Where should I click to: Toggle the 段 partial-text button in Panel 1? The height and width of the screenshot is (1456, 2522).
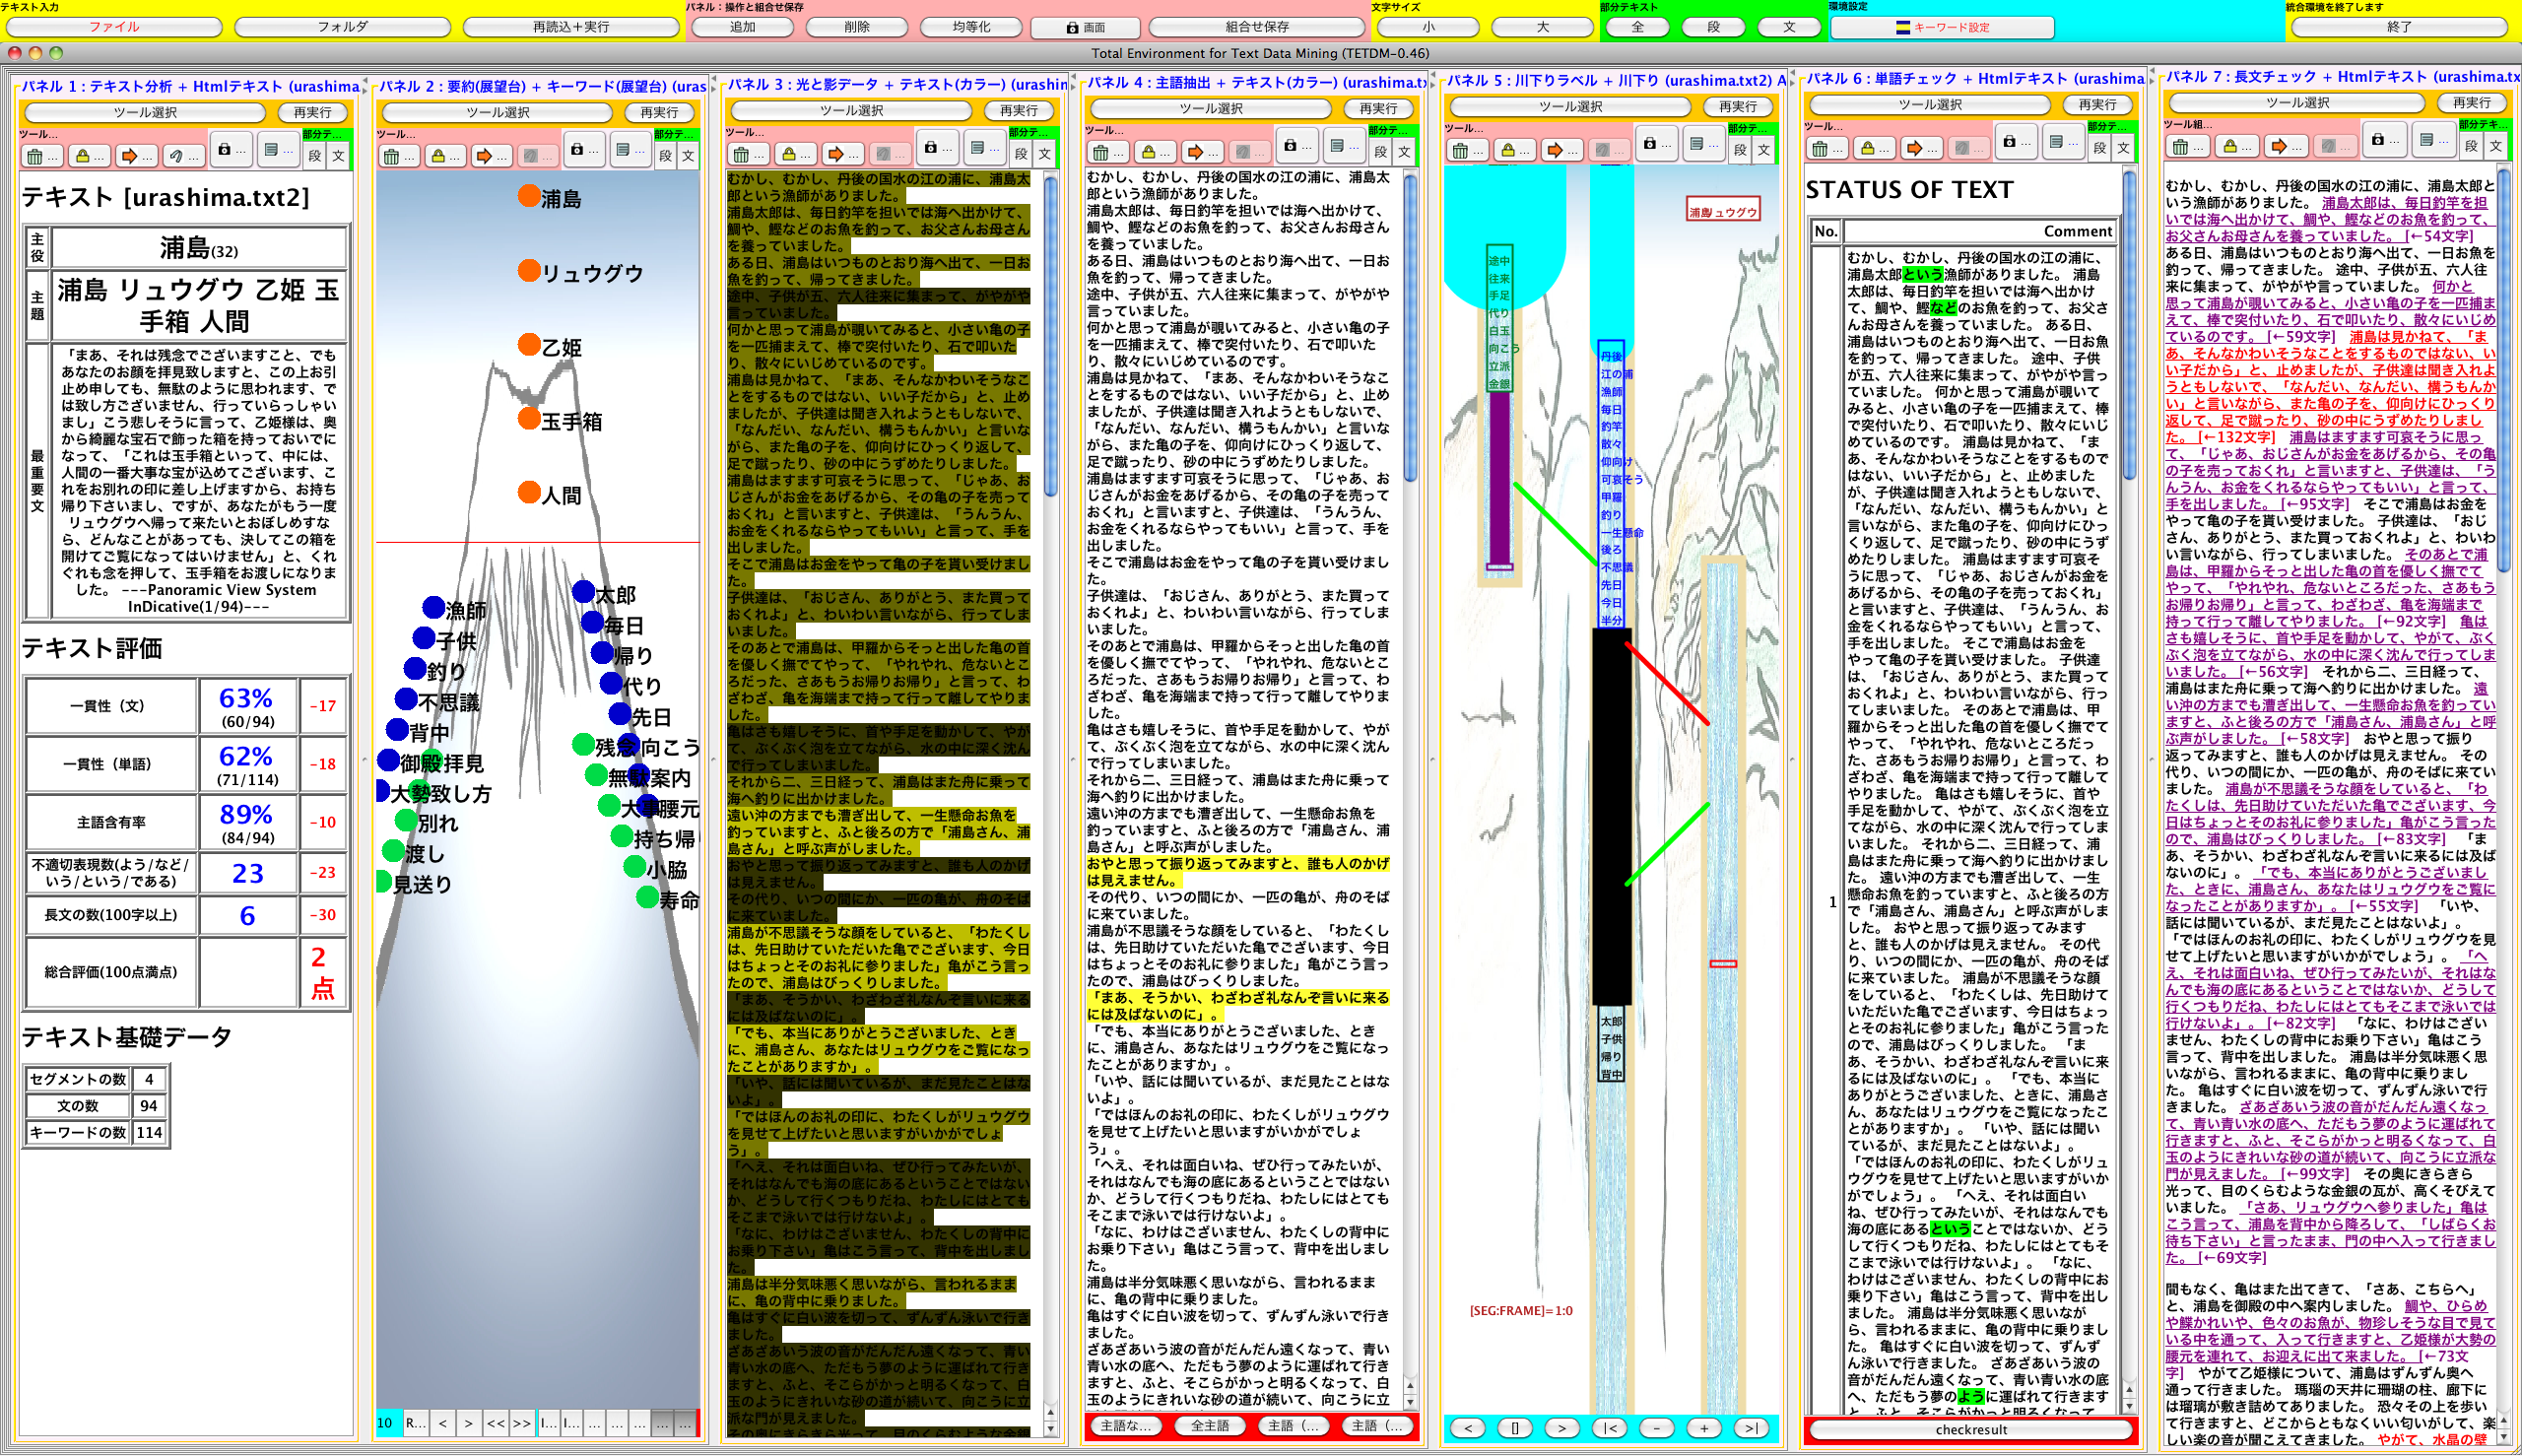point(315,156)
